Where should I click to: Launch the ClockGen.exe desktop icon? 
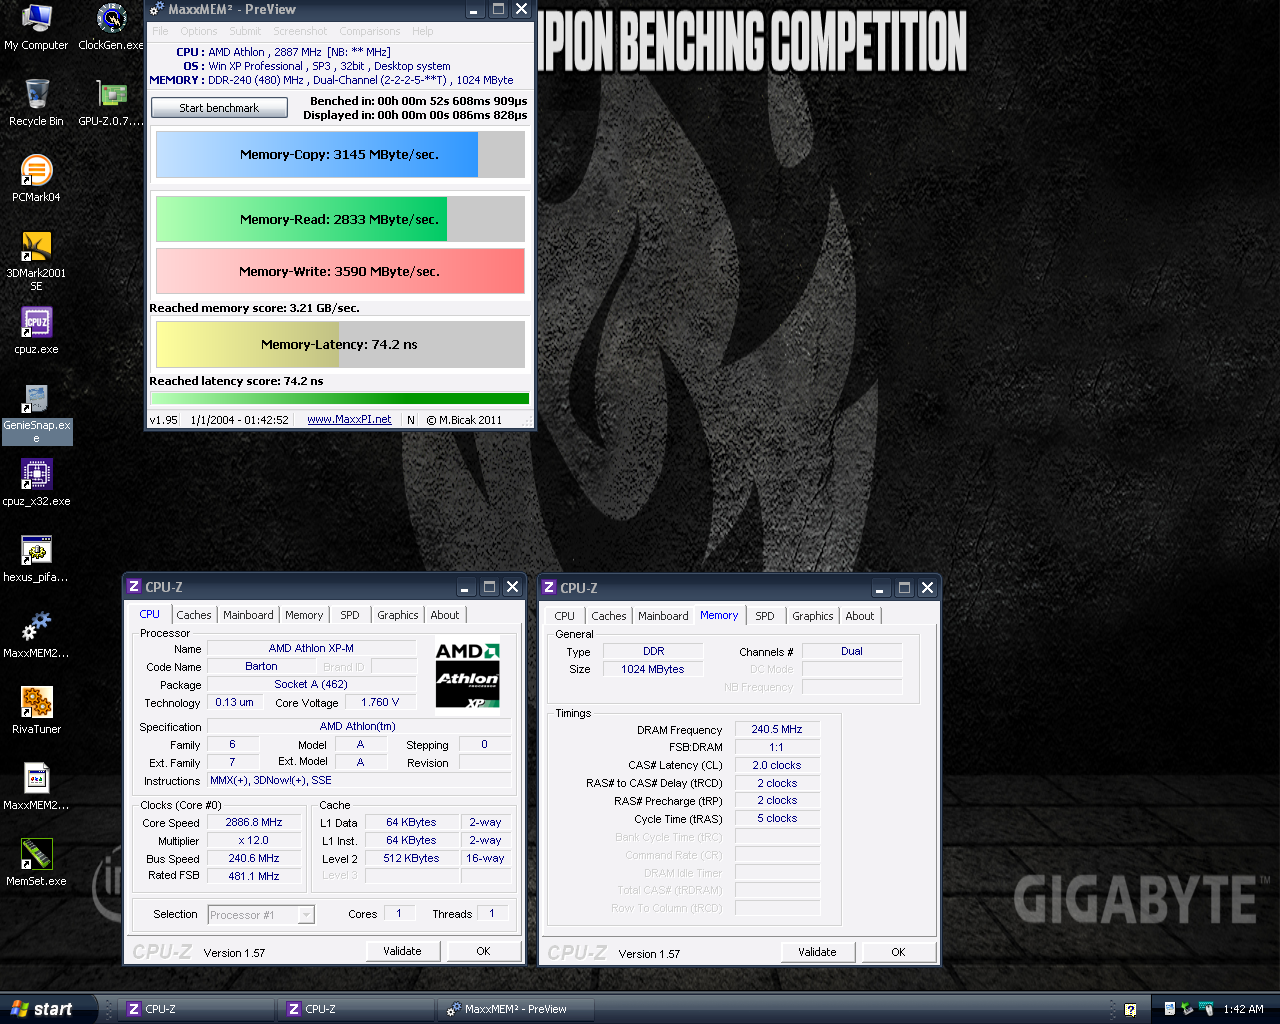click(x=111, y=27)
